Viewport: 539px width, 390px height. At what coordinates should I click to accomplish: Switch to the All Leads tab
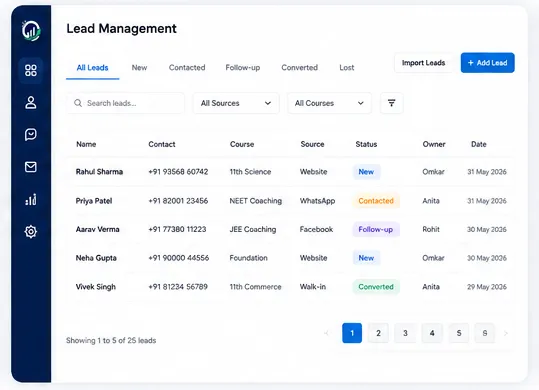coord(92,68)
